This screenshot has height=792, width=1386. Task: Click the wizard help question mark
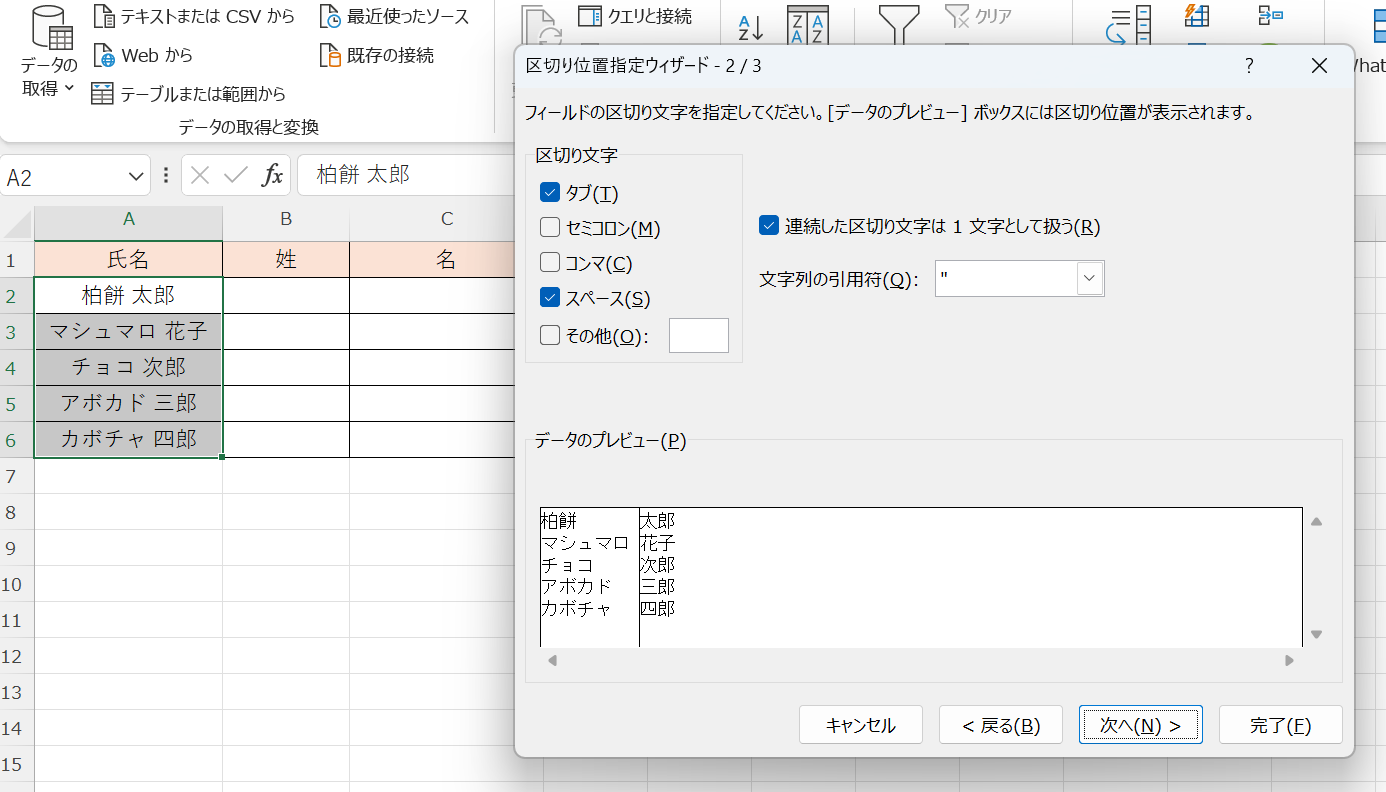coord(1249,66)
